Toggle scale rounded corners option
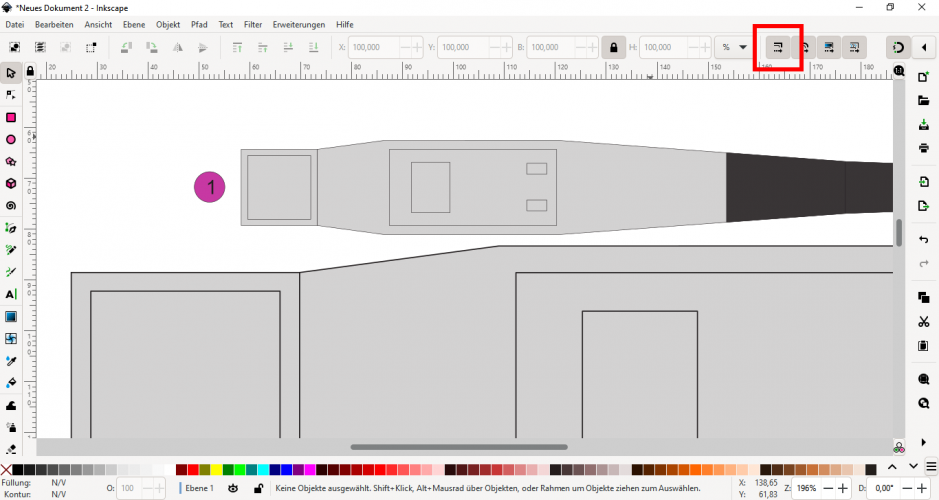The width and height of the screenshot is (939, 500). (x=804, y=47)
